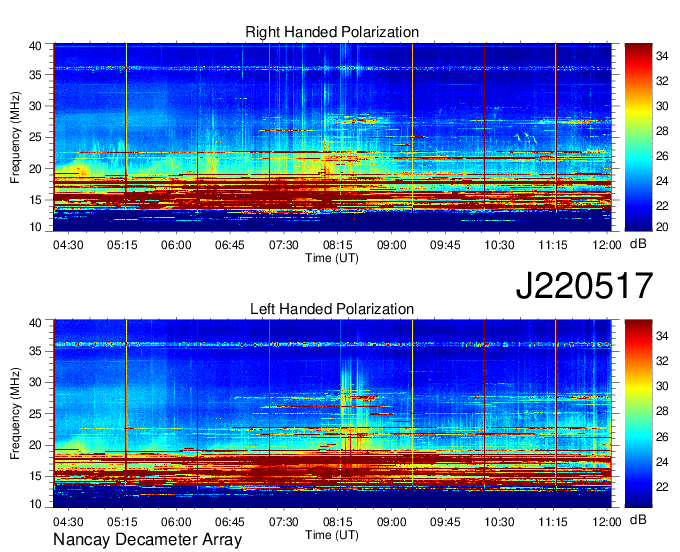The image size is (680, 552).
Task: Click the dB unit label of the Left Handed color bar
Action: [x=638, y=519]
